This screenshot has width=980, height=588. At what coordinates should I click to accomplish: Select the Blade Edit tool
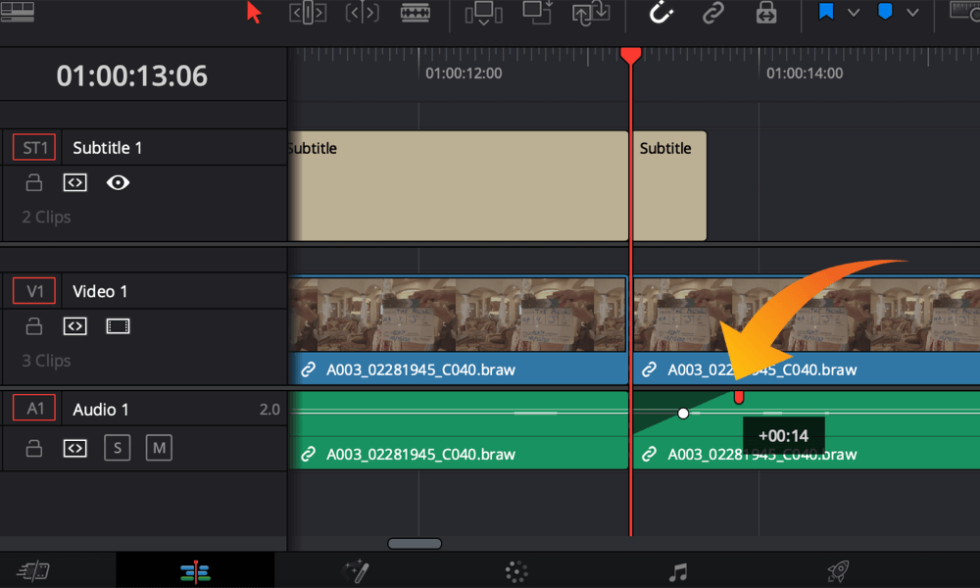415,13
